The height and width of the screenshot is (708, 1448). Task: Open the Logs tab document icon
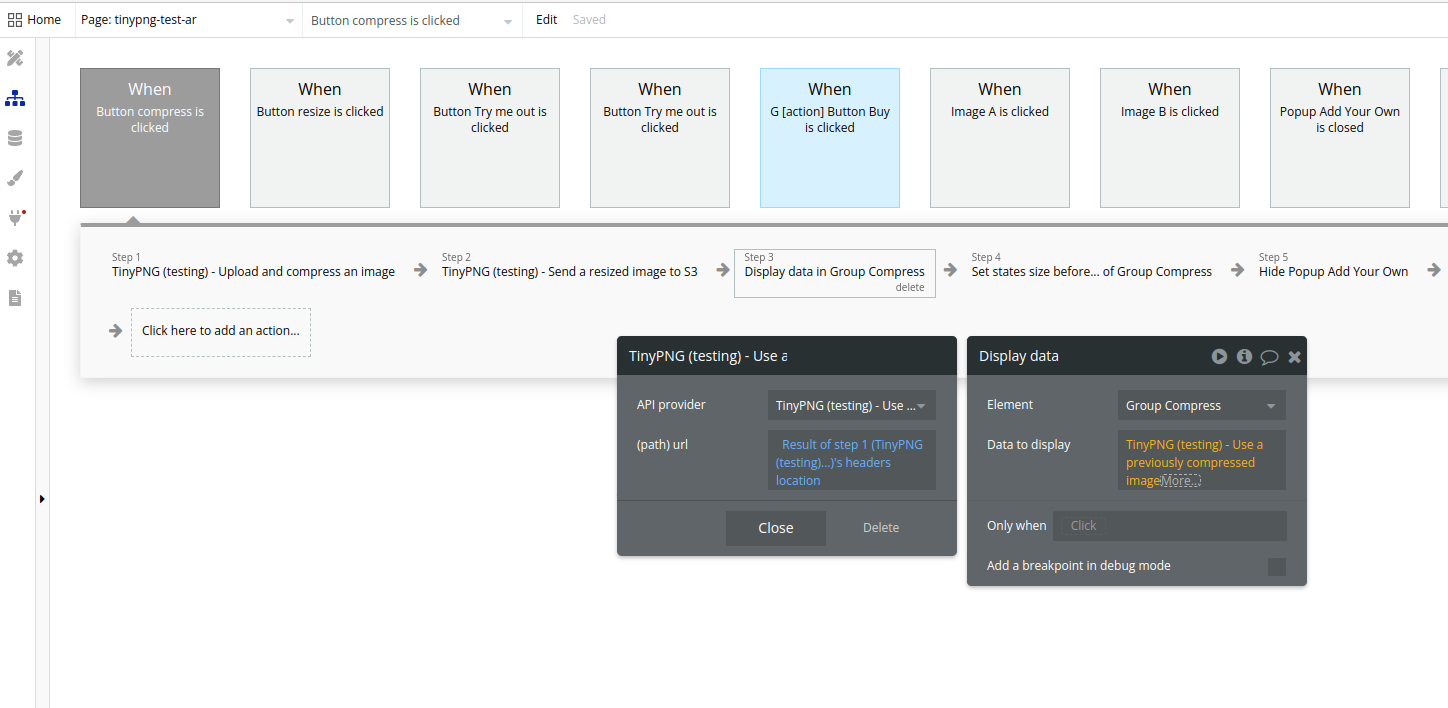[15, 298]
